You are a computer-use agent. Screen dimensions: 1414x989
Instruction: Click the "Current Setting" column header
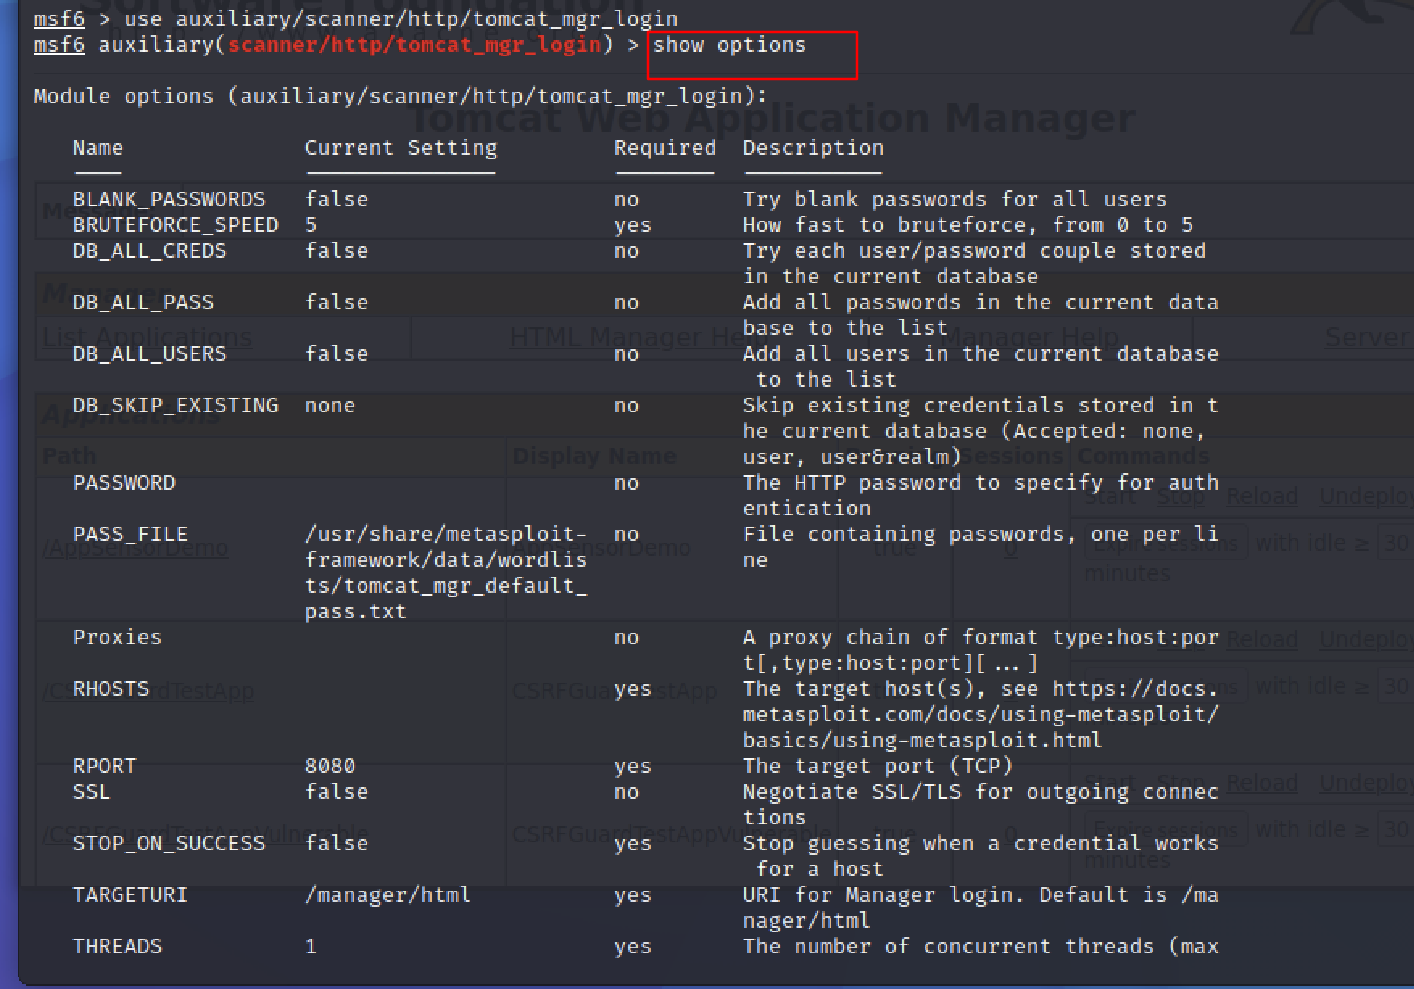pos(400,148)
